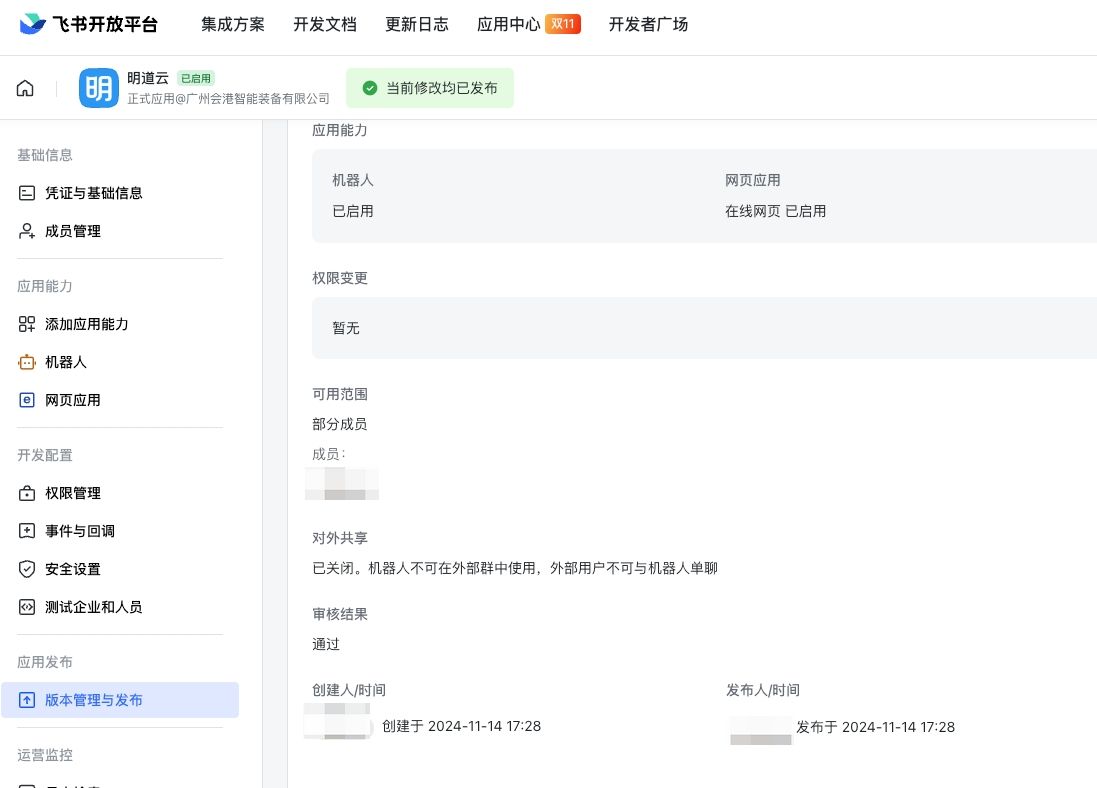
Task: Select 版本管理与发布 sidebar item
Action: (x=94, y=700)
